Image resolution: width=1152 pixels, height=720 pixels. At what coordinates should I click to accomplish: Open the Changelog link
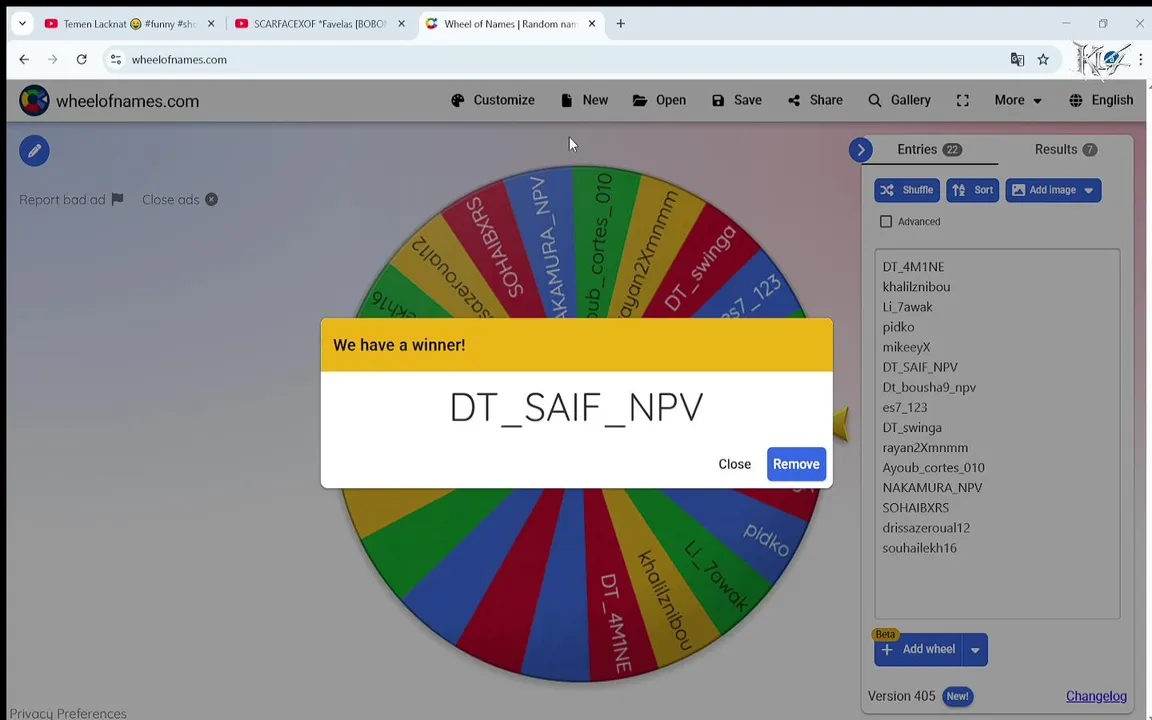1096,696
